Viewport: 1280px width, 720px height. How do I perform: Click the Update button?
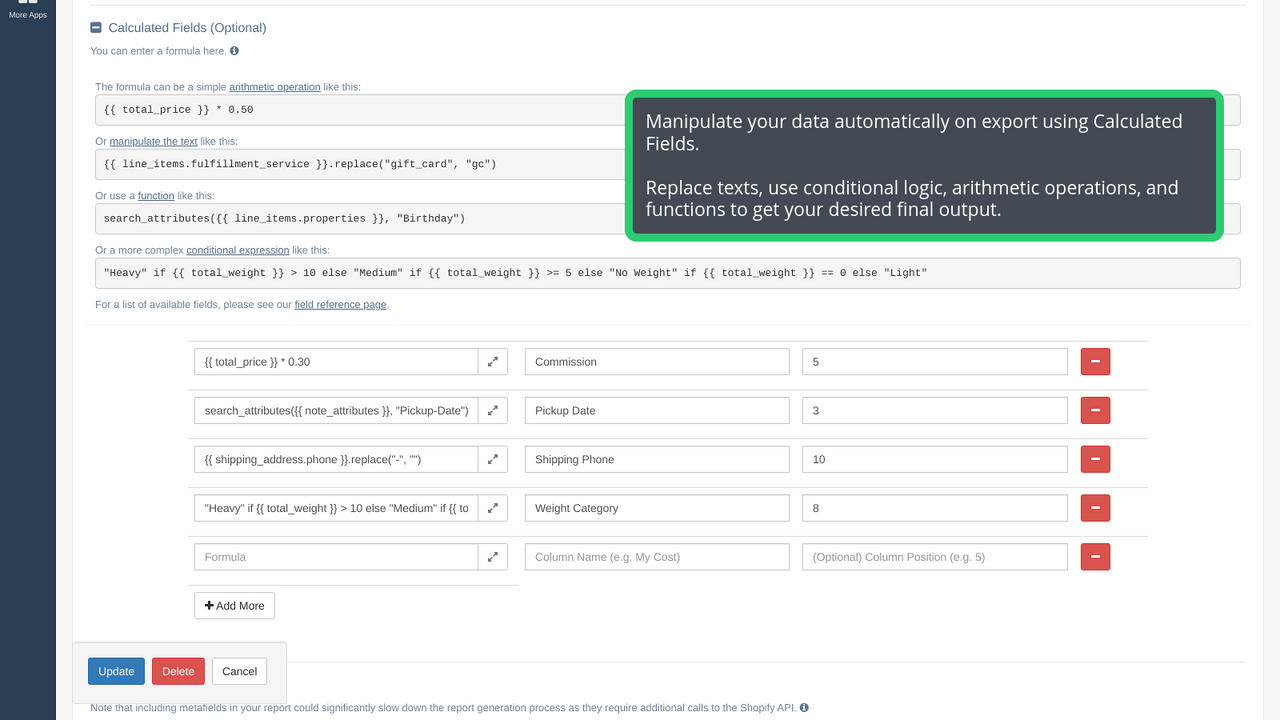[116, 671]
